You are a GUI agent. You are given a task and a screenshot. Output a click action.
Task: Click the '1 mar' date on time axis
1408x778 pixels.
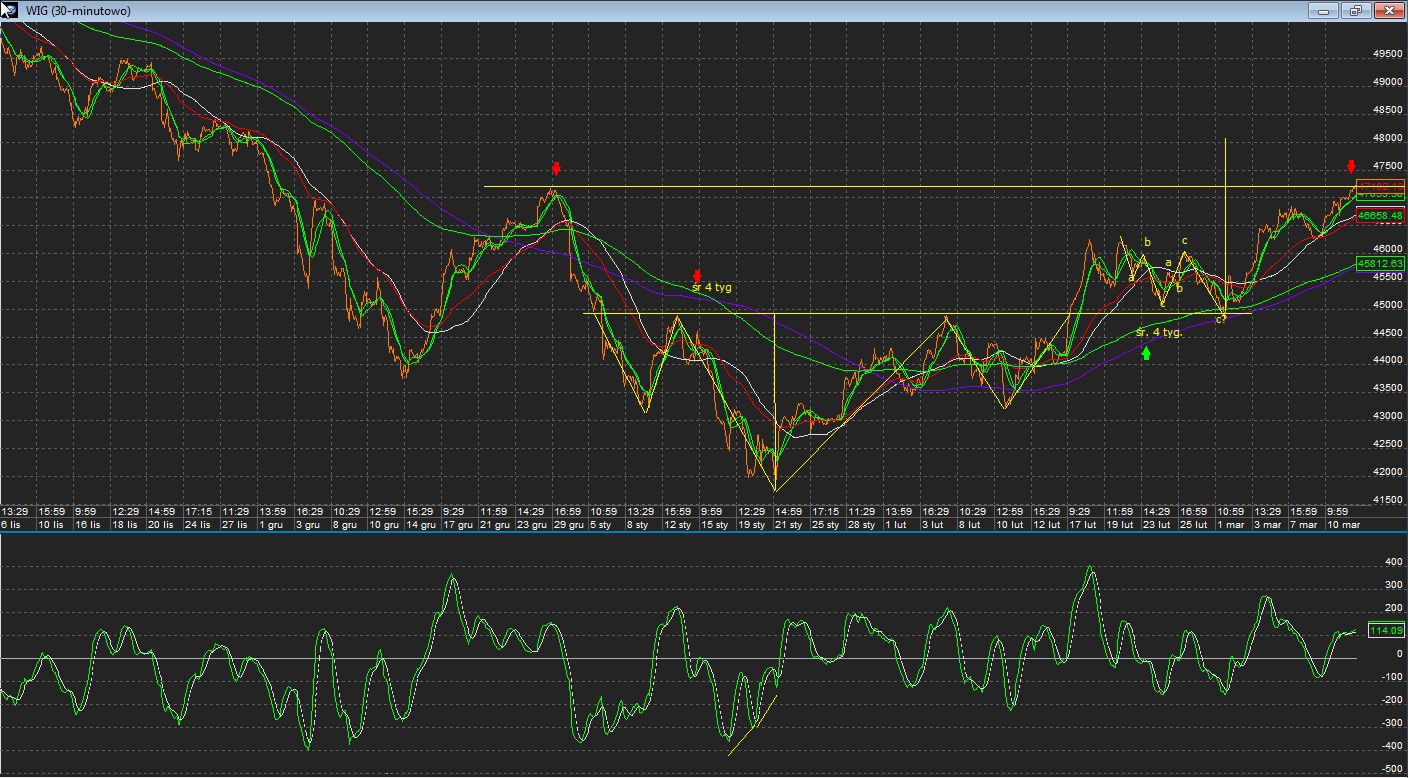[x=1229, y=525]
